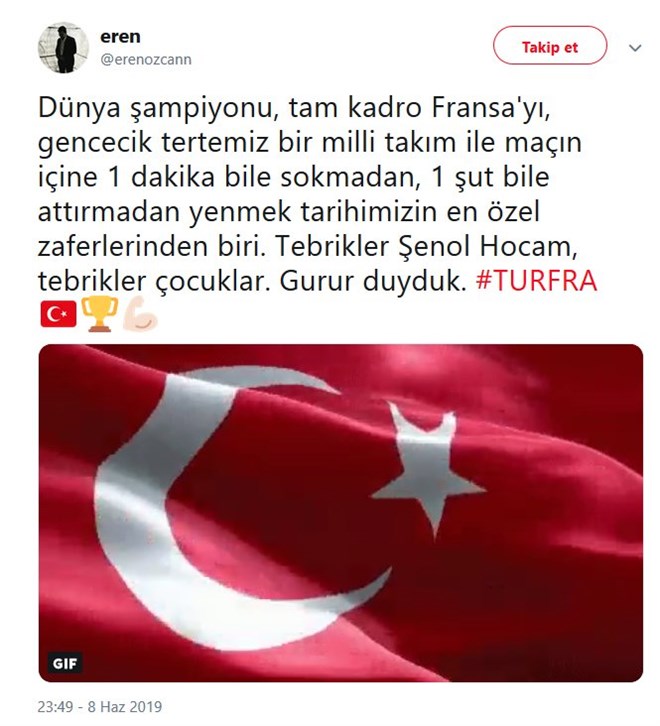Click the tweet text mentioning Şenol Hocam
The height and width of the screenshot is (726, 660).
tap(485, 246)
